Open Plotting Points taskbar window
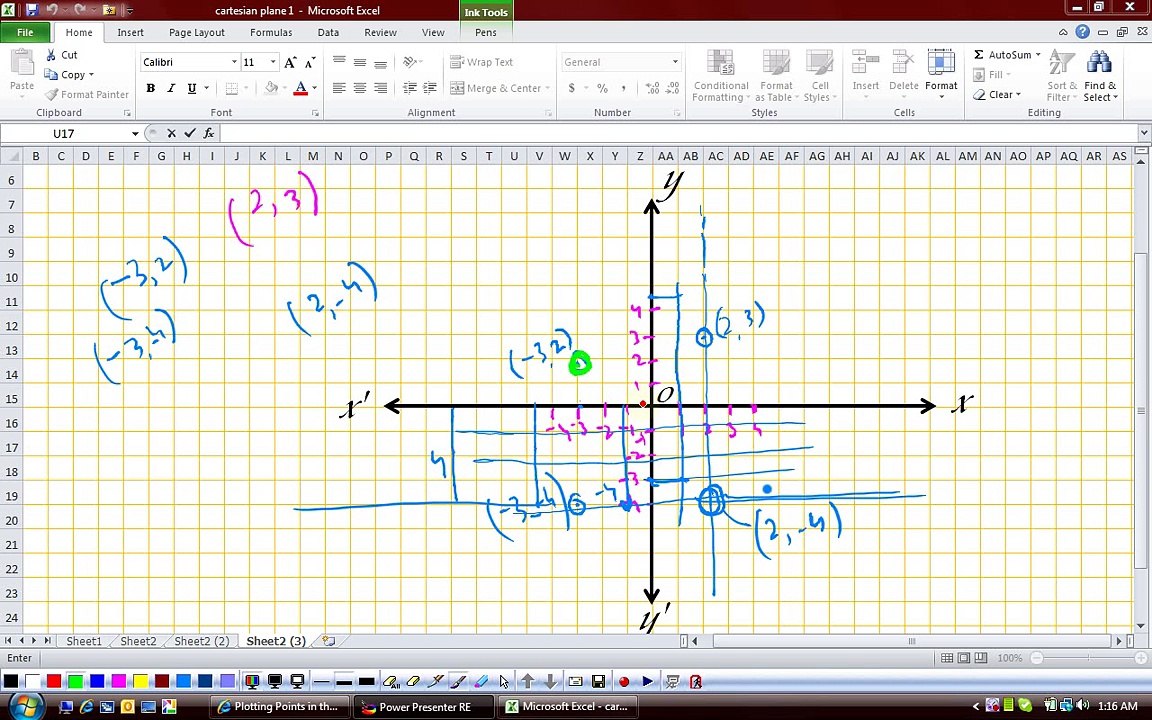Viewport: 1152px width, 720px height. tap(278, 707)
